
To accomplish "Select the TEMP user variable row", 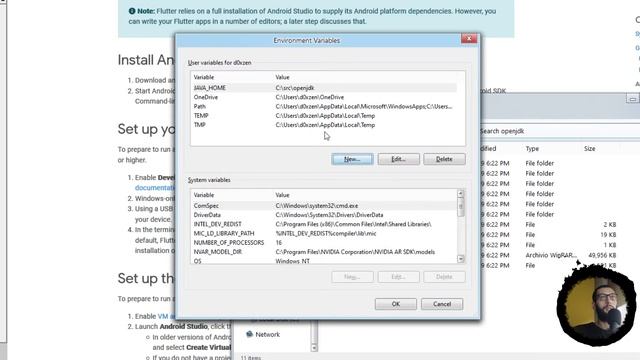I will [x=324, y=116].
